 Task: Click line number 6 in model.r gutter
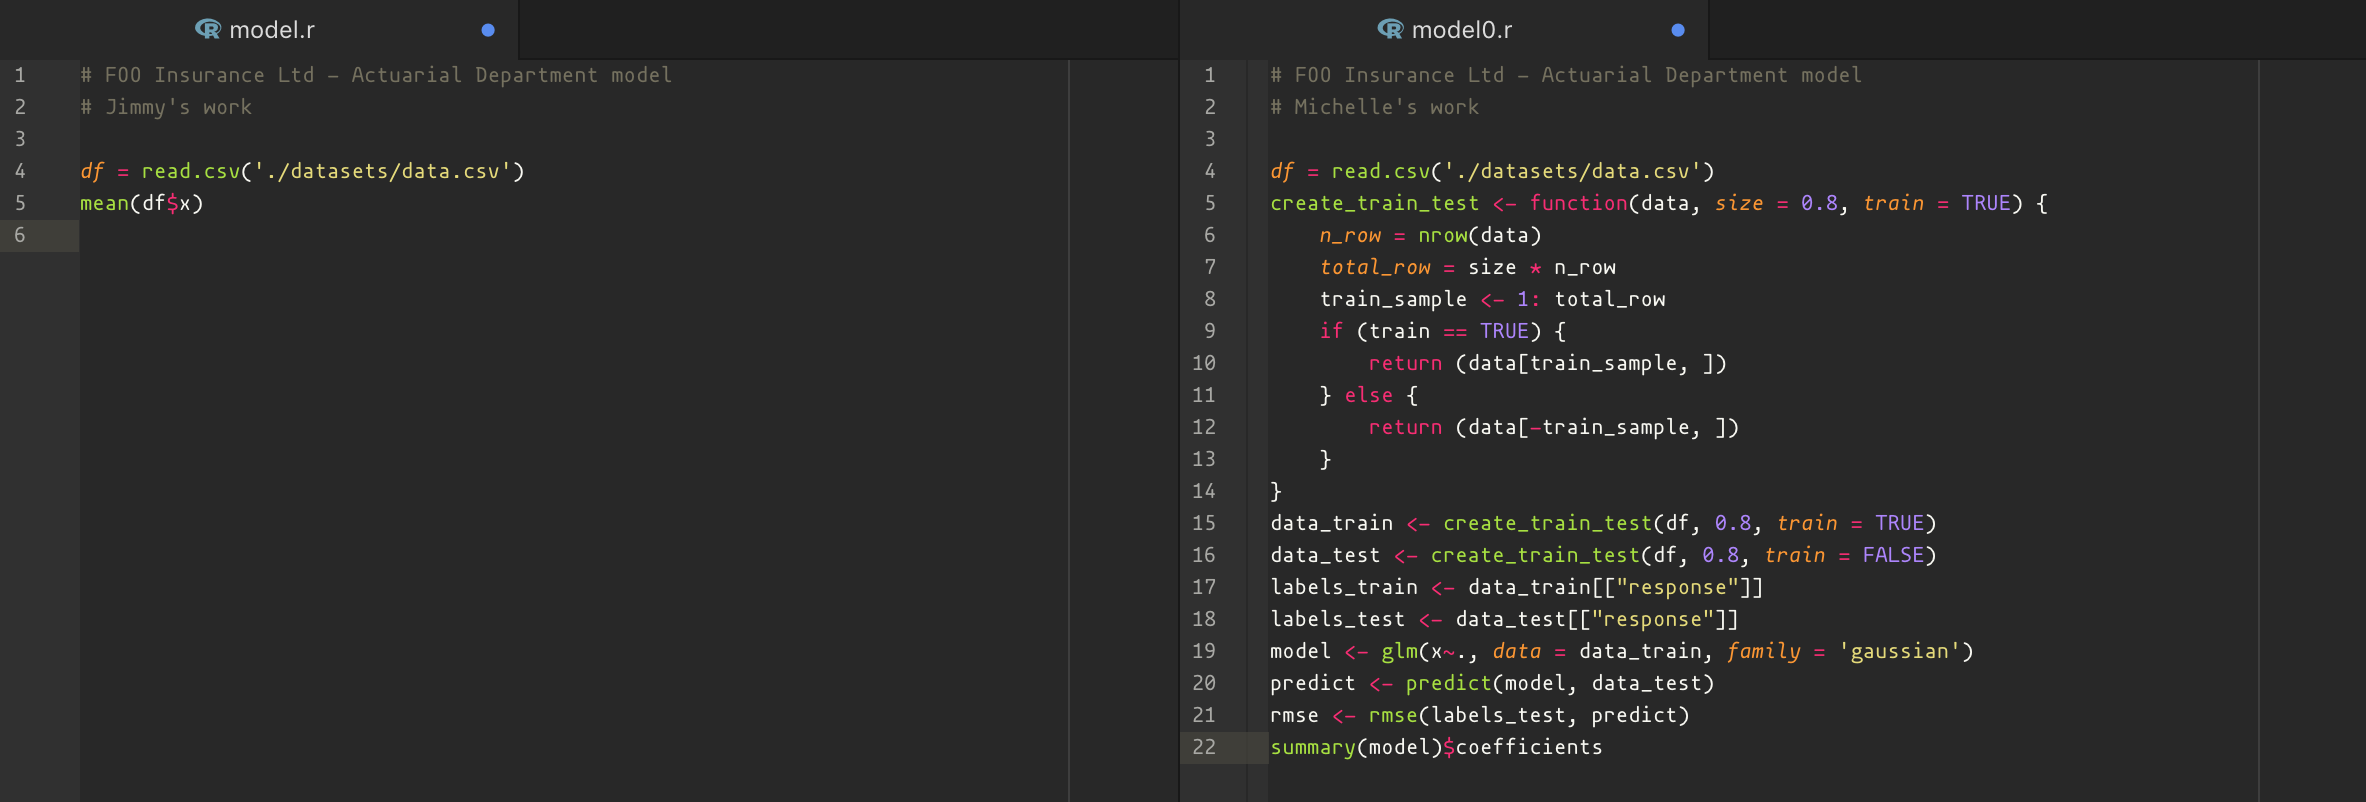pos(20,235)
